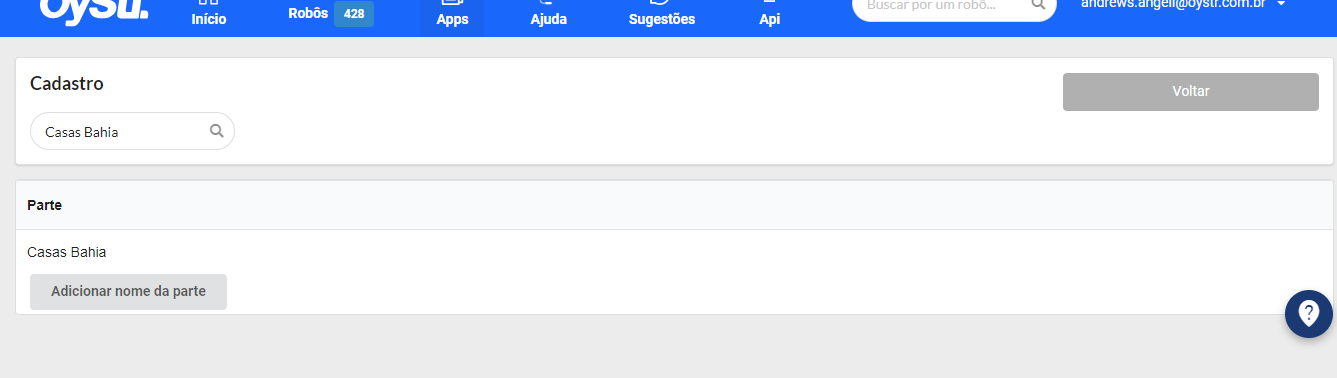Open the andrews.angeli account email menu
This screenshot has width=1337, height=378.
click(1173, 4)
